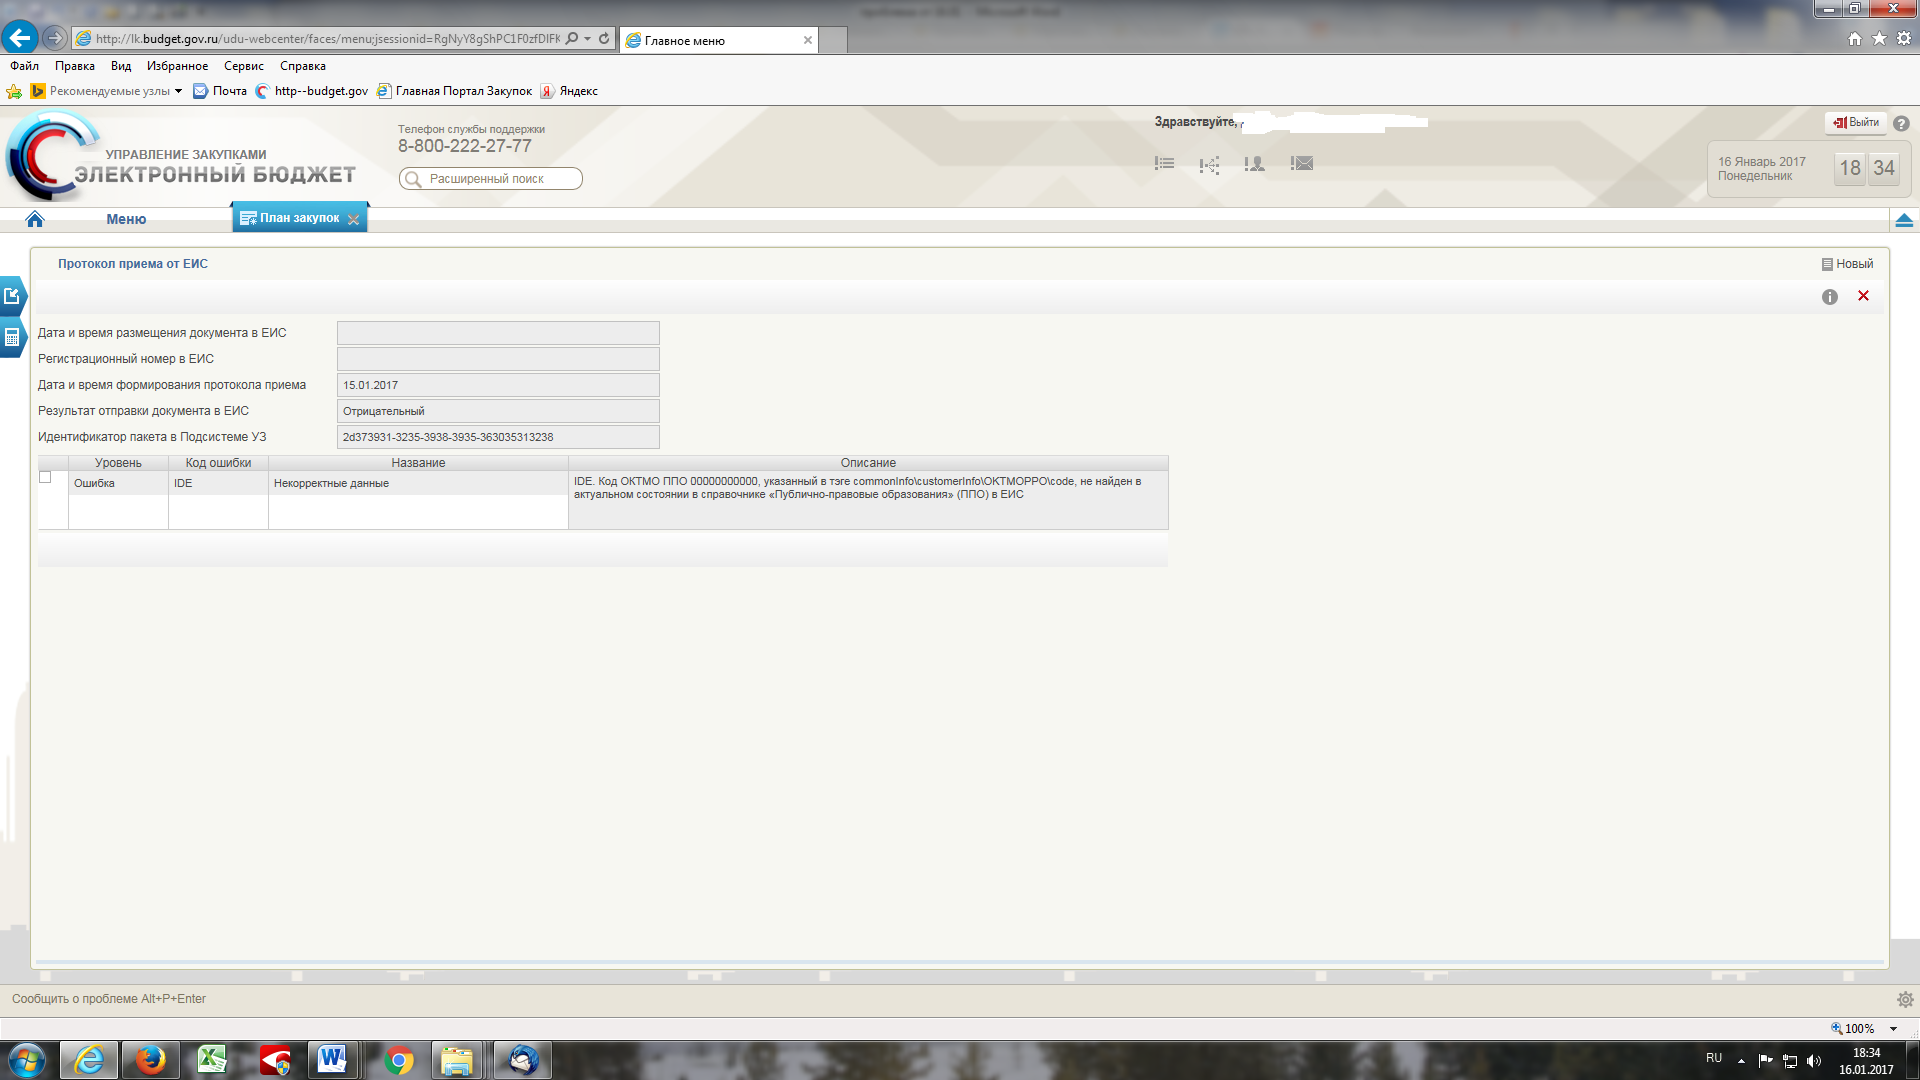The image size is (1920, 1080).
Task: Open the calculator icon on left sidebar
Action: point(12,337)
